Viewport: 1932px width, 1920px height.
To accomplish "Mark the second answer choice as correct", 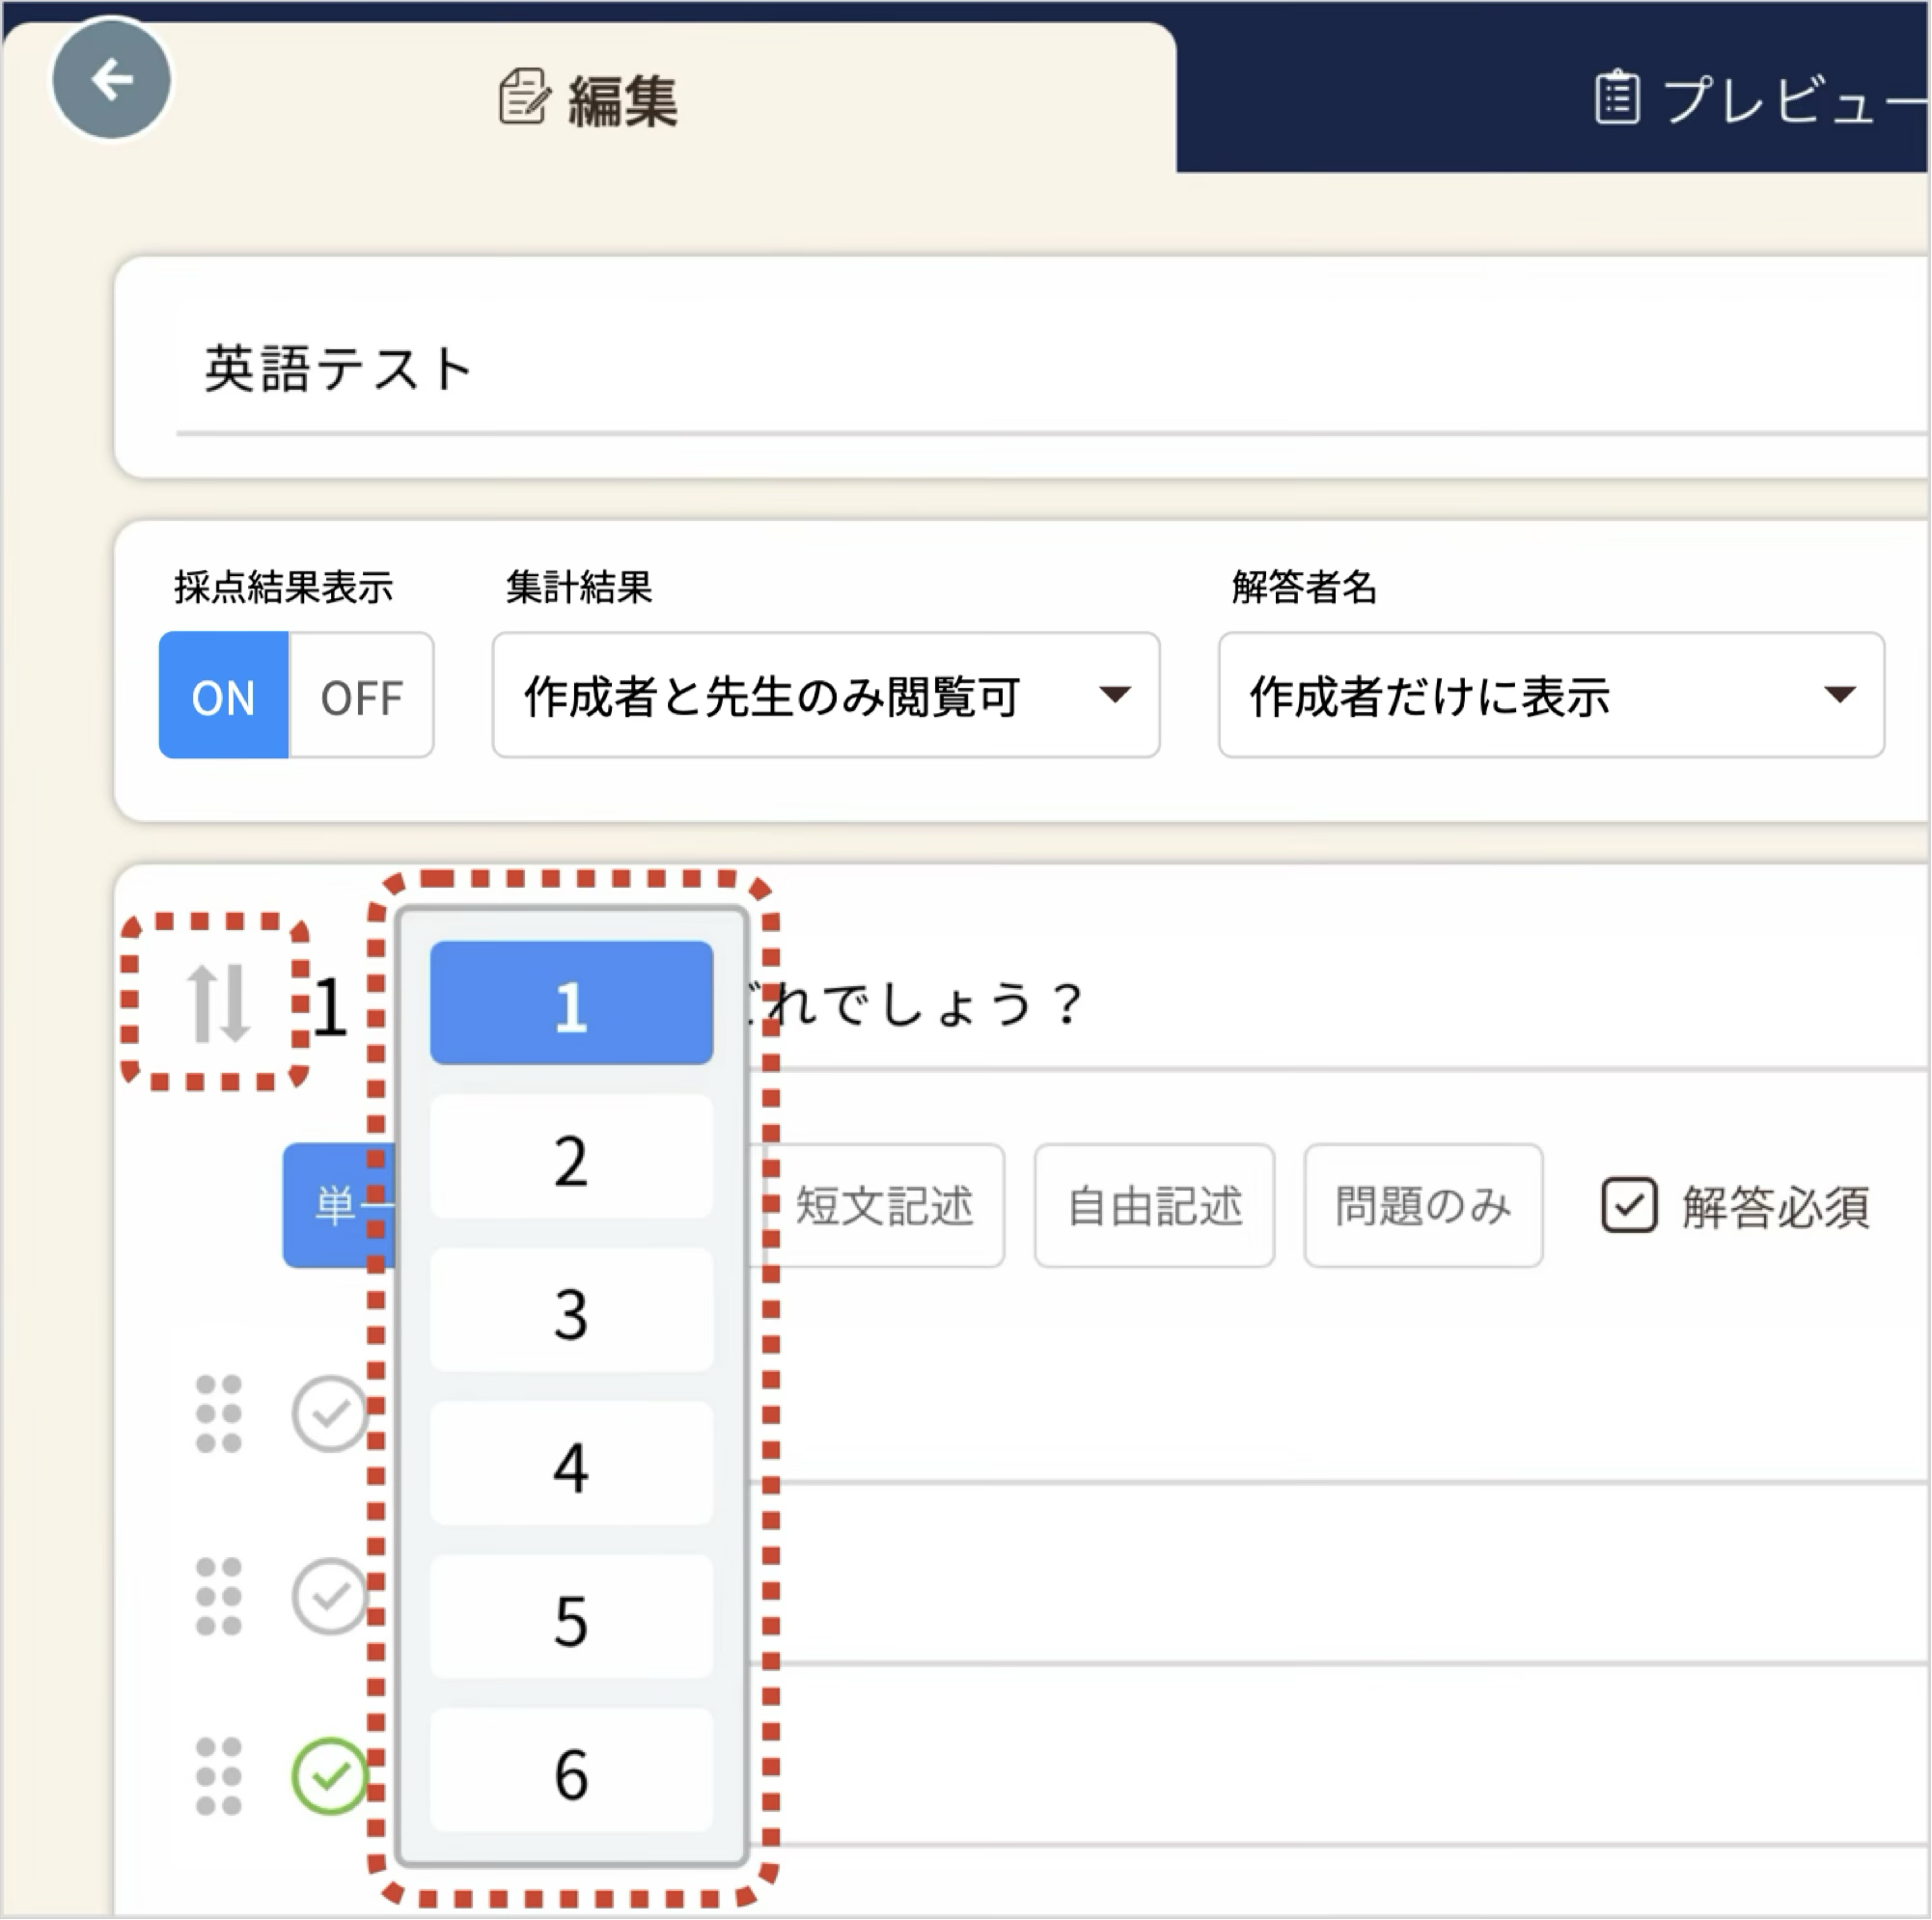I will point(329,1596).
